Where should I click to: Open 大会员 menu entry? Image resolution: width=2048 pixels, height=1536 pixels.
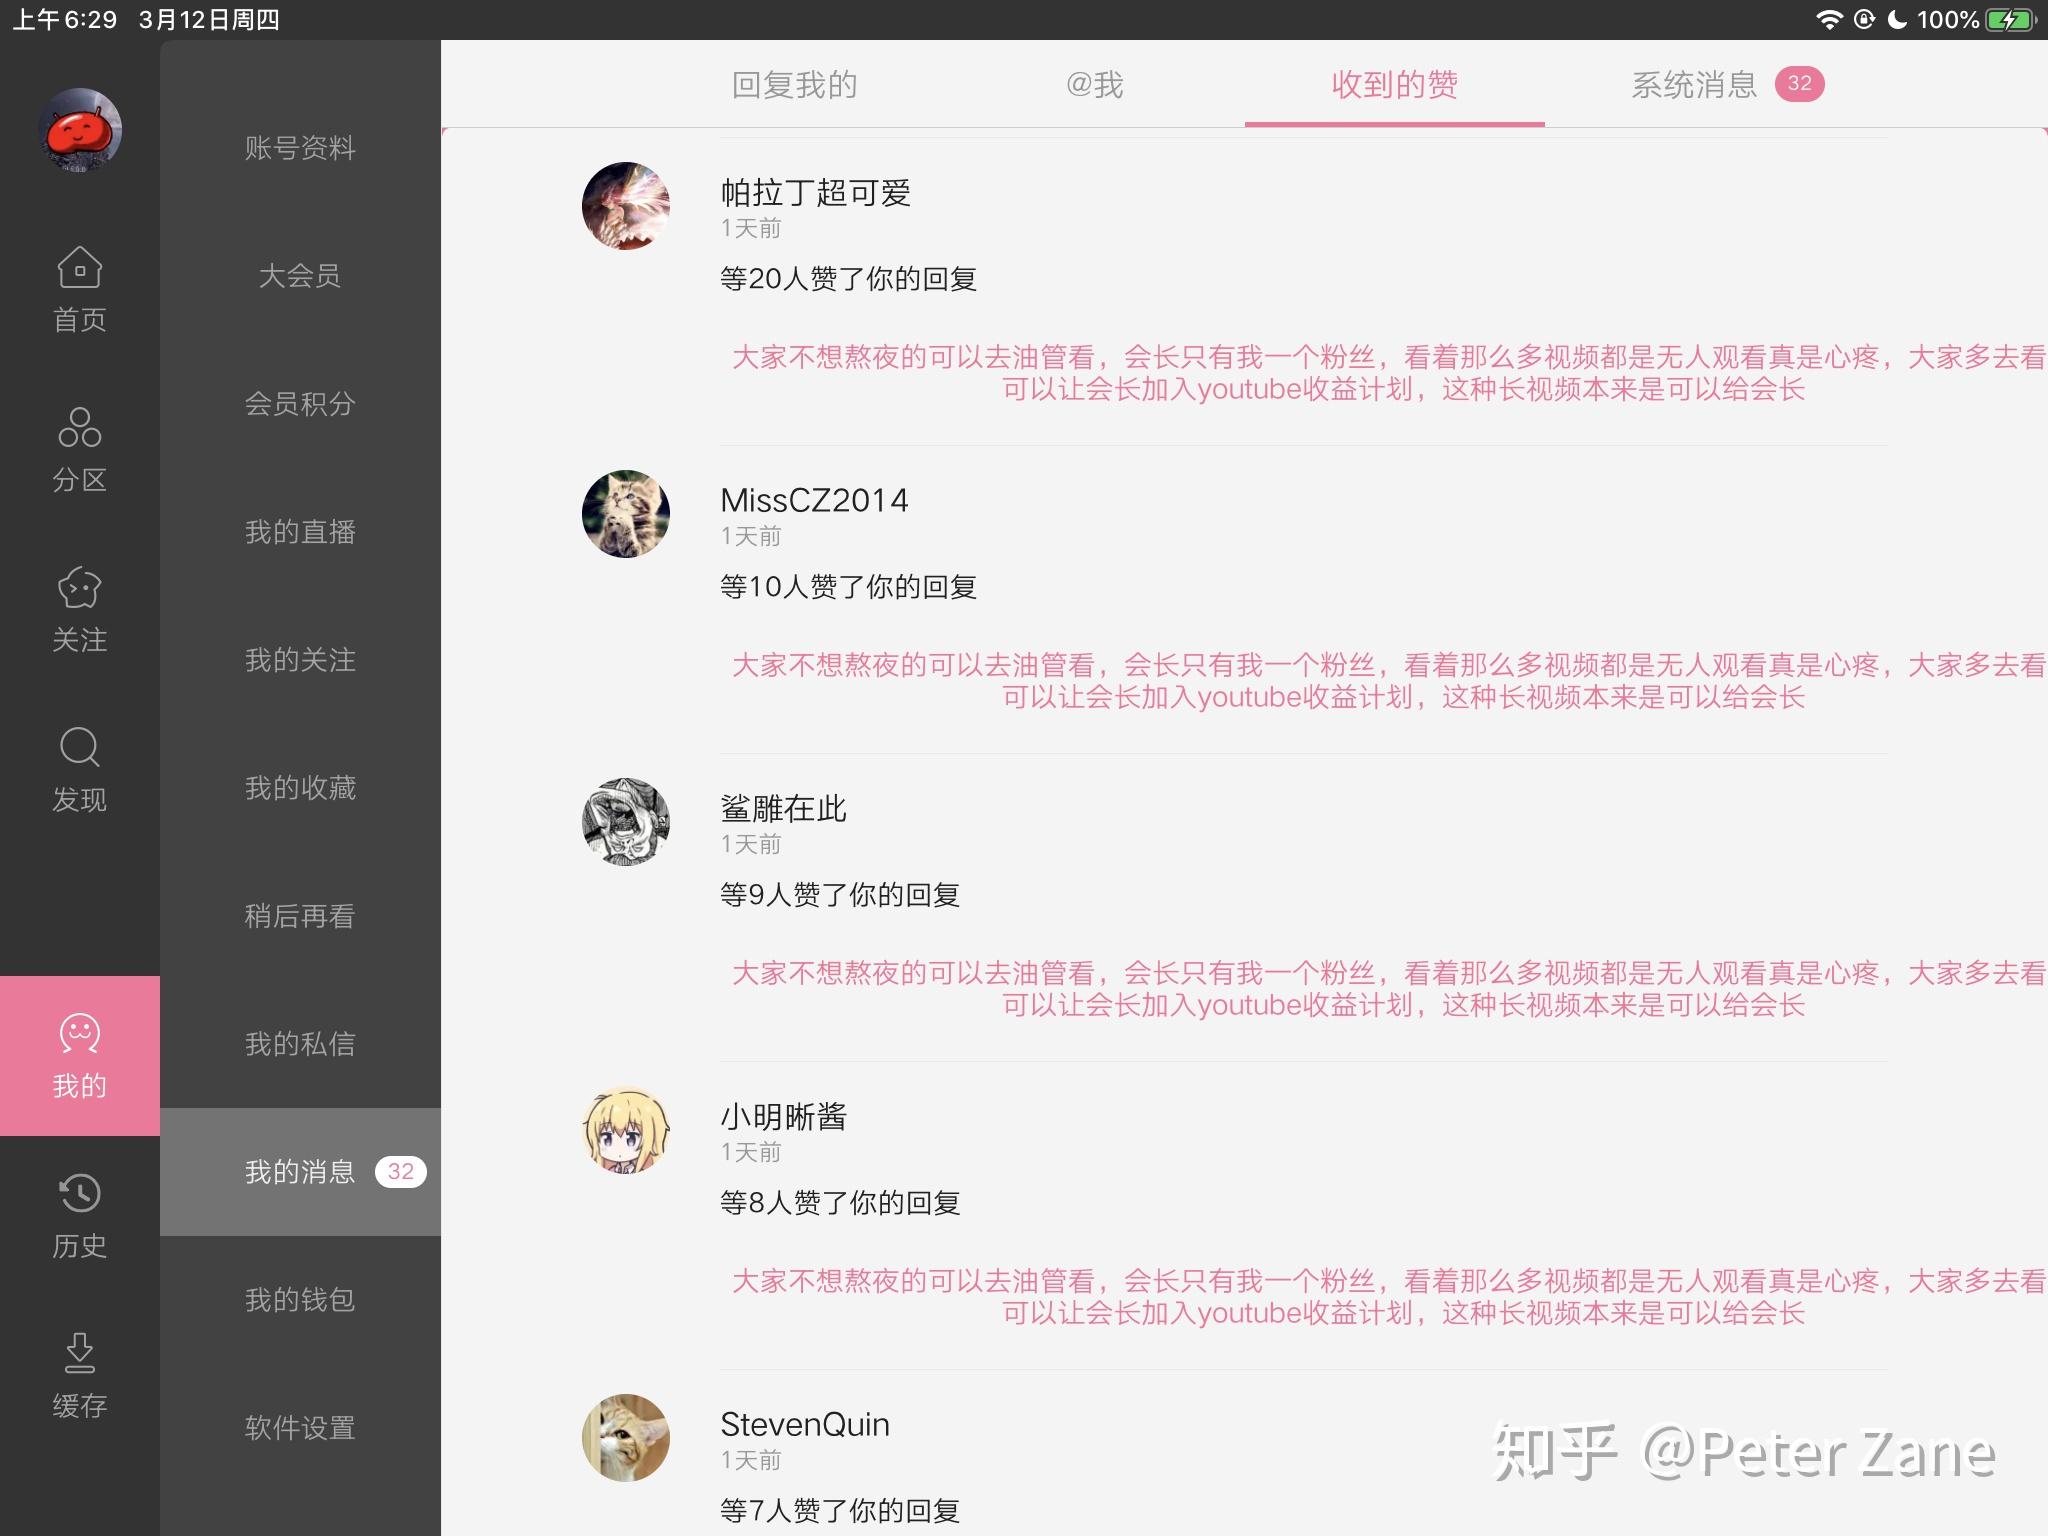click(300, 276)
